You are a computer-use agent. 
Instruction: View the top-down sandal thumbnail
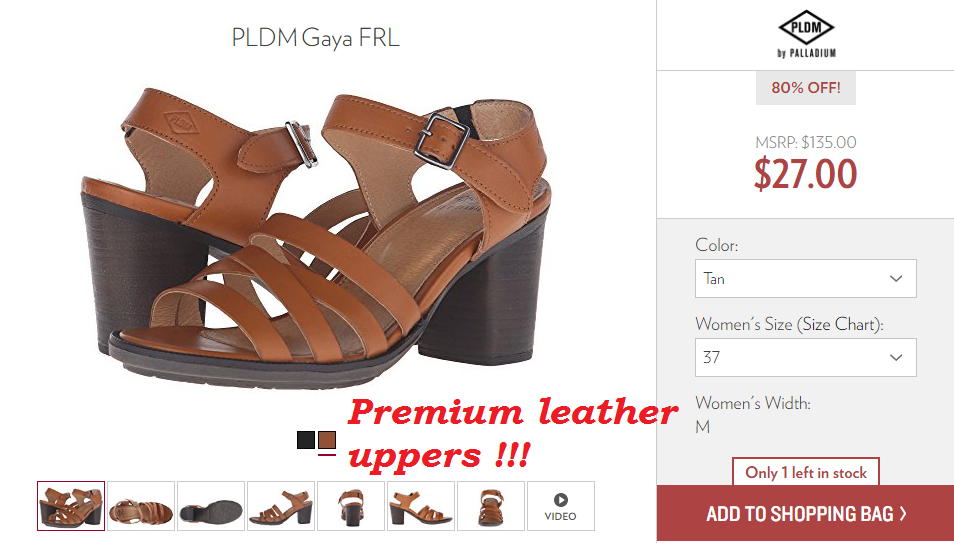[141, 506]
